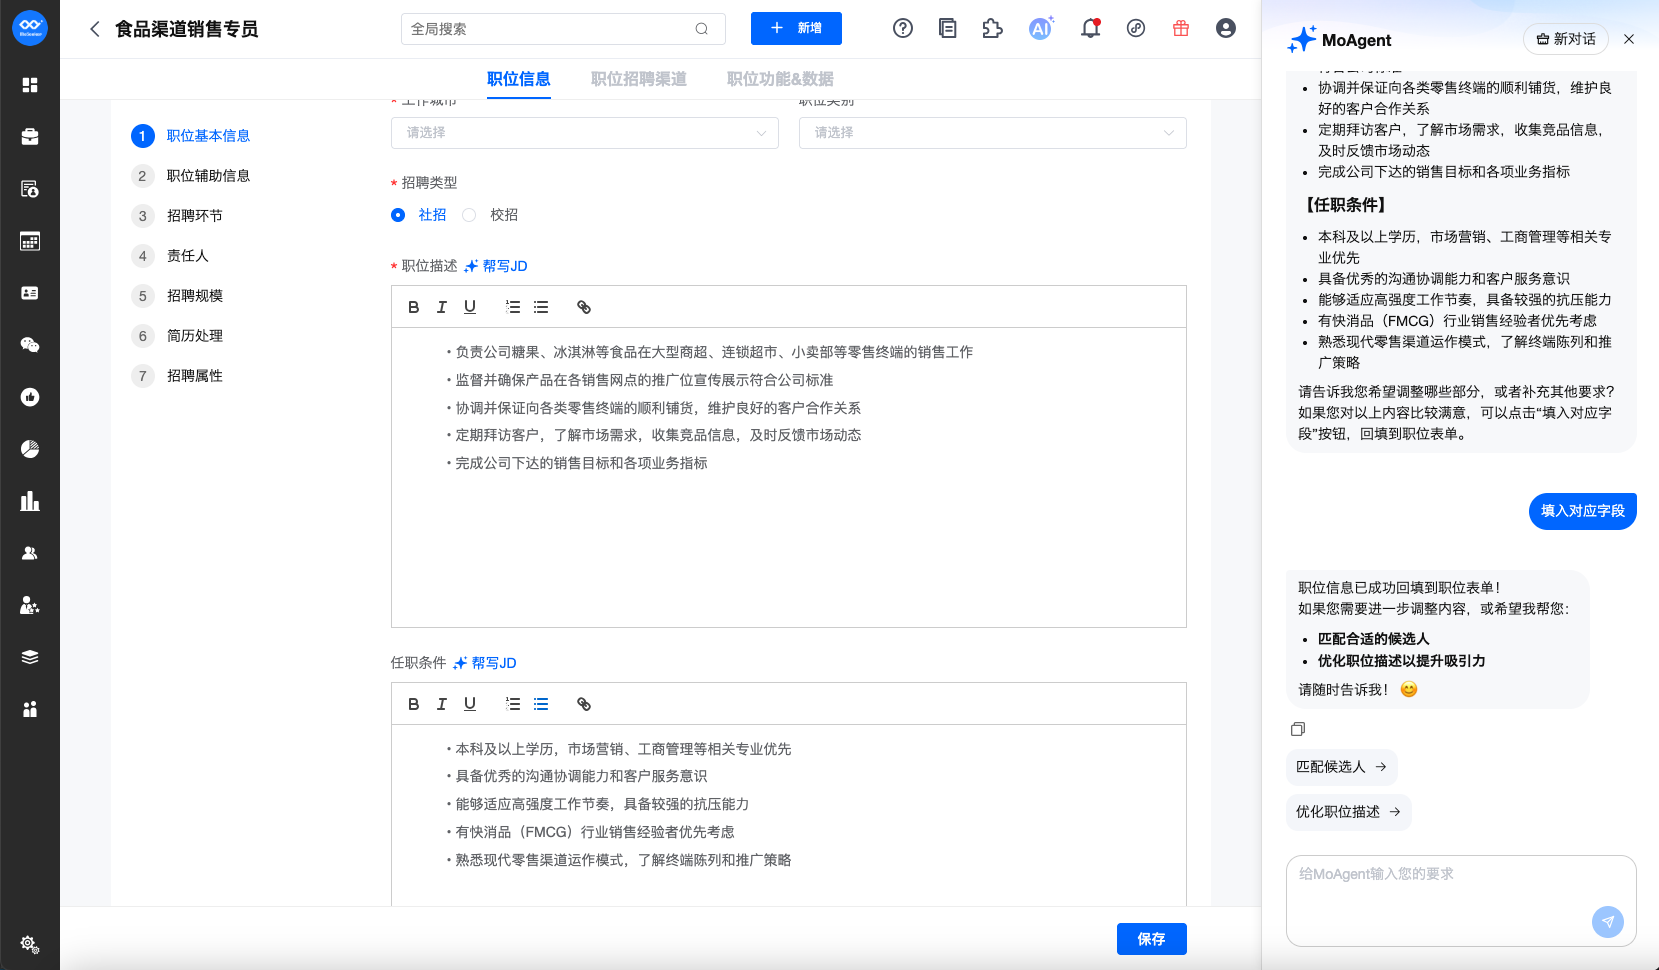This screenshot has width=1659, height=970.
Task: Toggle underline in 职位描述 editor
Action: click(470, 307)
